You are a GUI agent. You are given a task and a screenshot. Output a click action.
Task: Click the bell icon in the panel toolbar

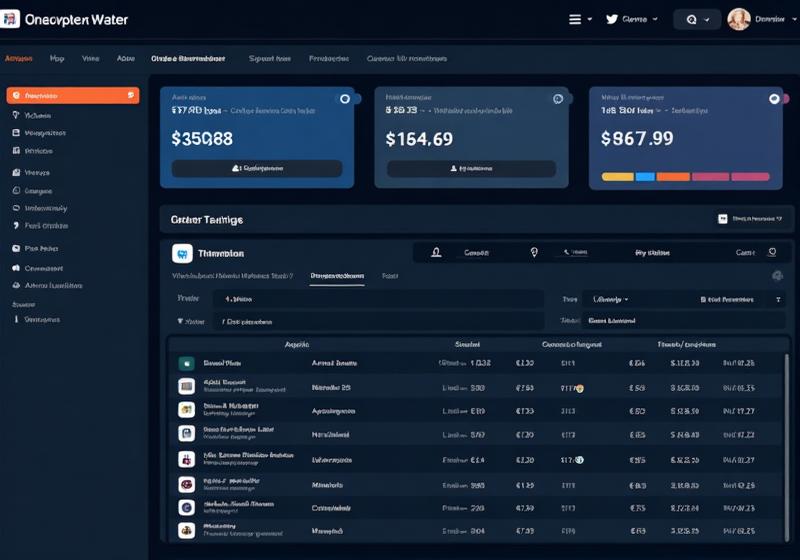coord(436,253)
